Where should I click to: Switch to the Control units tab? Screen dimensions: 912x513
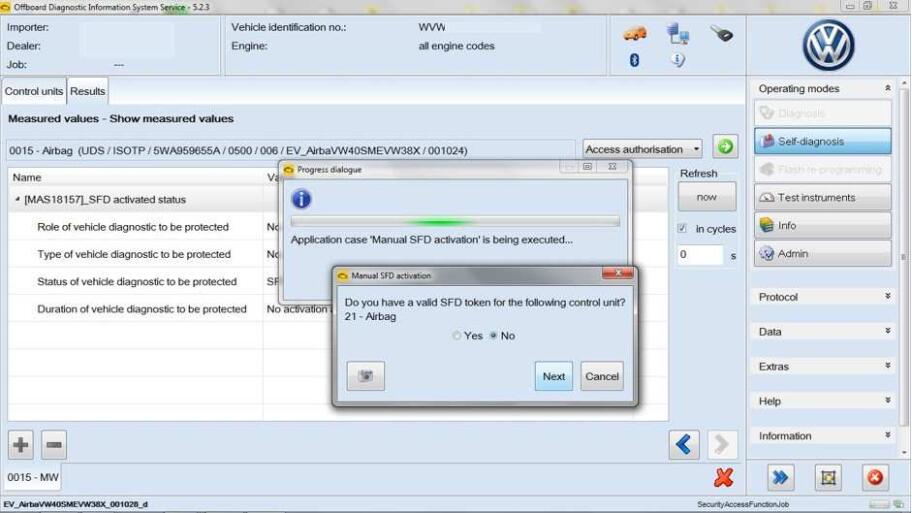pos(34,91)
